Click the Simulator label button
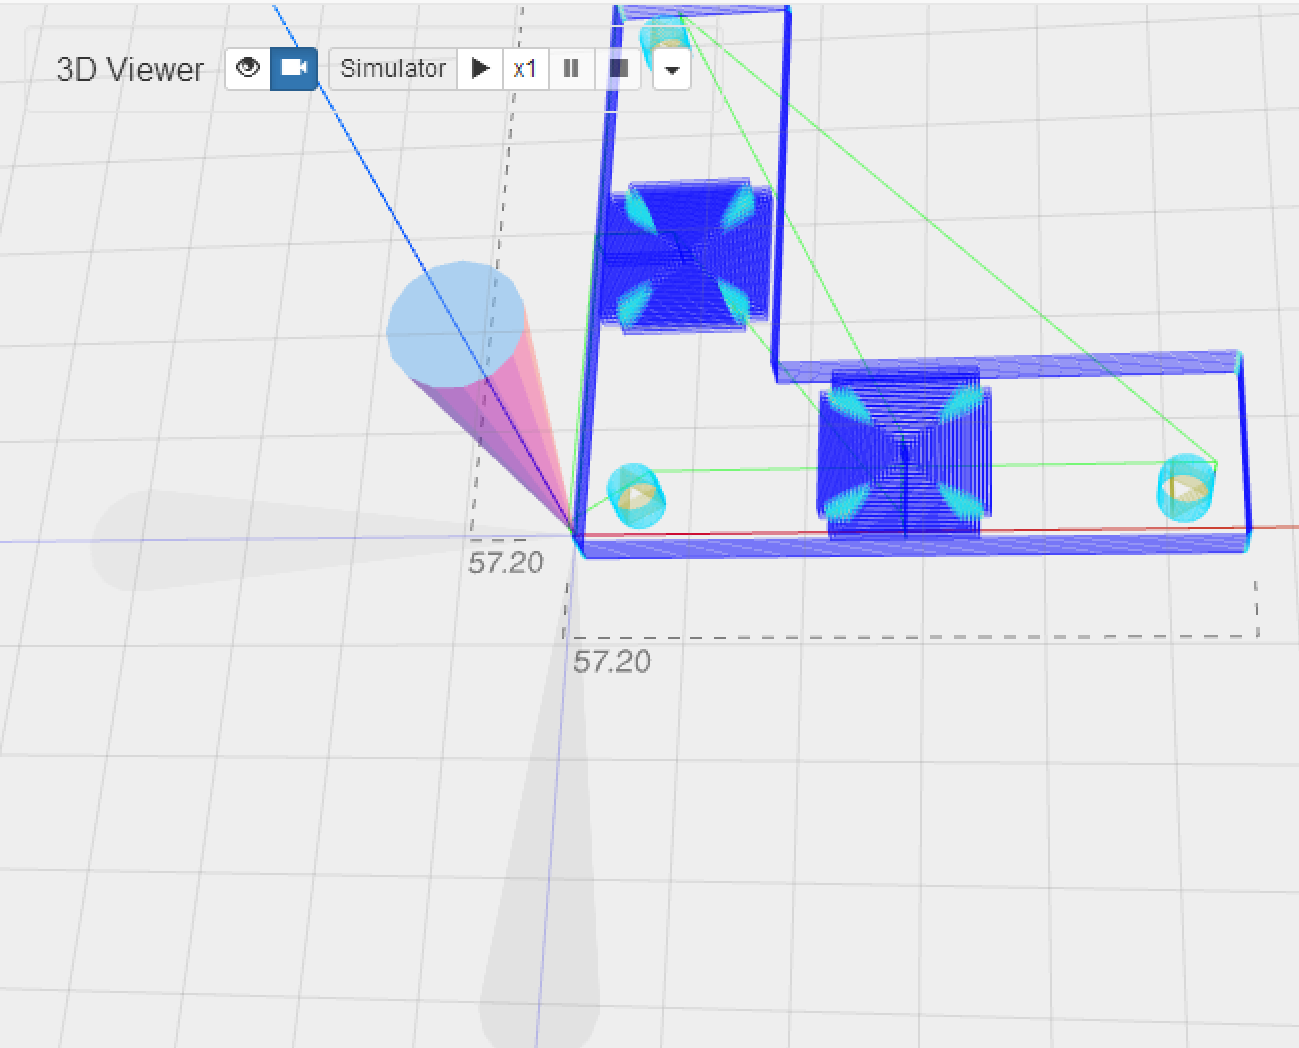This screenshot has width=1299, height=1048. click(393, 69)
